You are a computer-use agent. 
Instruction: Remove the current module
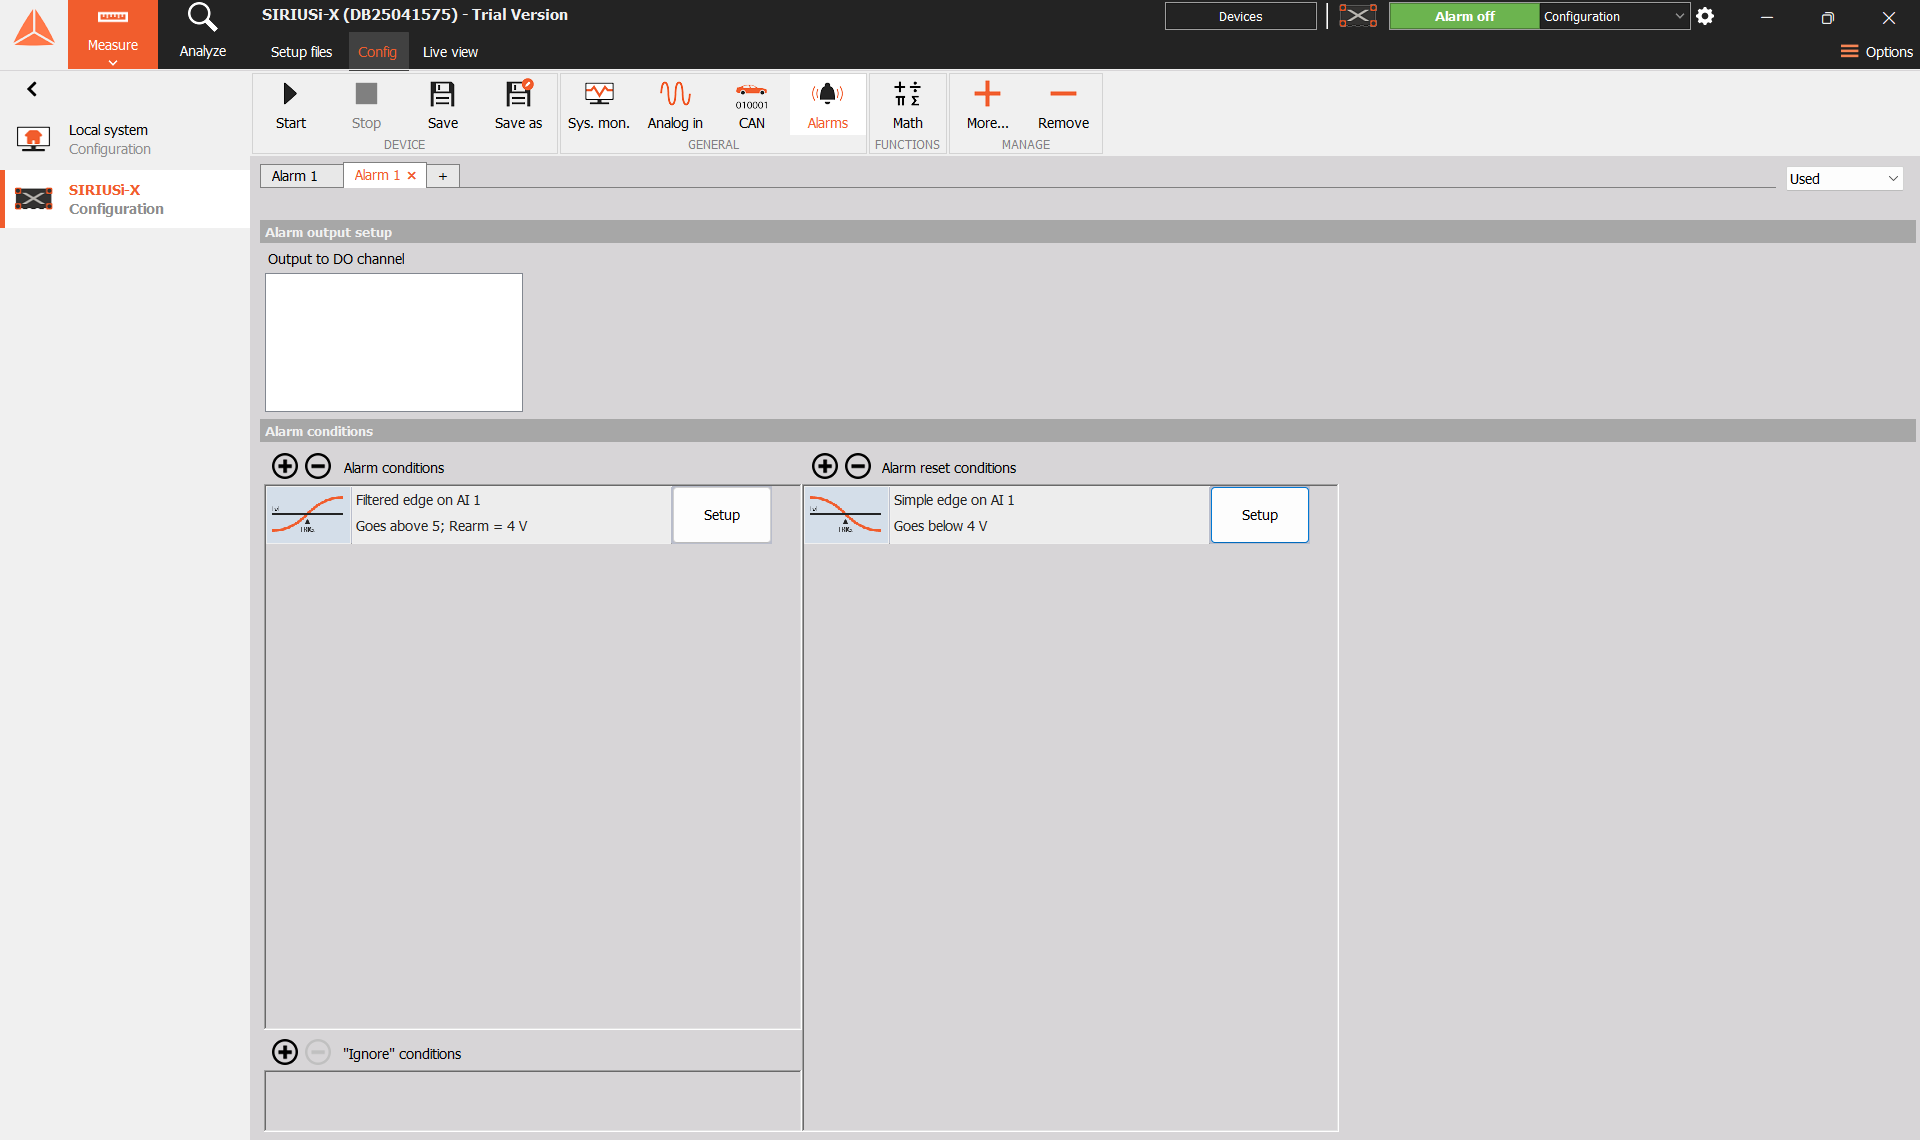coord(1063,105)
